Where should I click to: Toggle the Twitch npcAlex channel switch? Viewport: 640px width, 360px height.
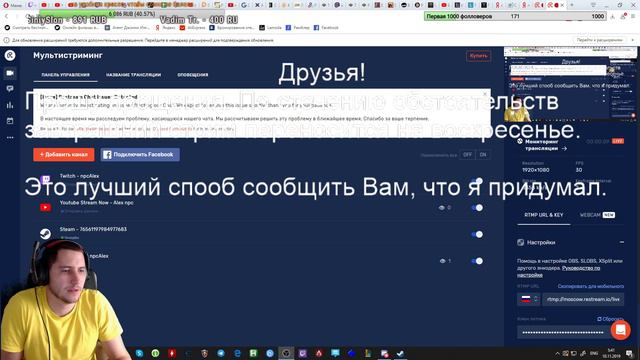[x=477, y=181]
